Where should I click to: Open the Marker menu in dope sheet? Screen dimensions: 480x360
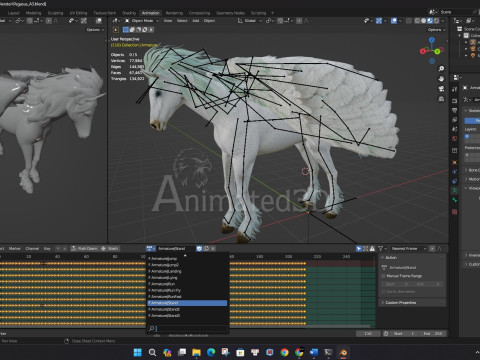click(x=14, y=249)
